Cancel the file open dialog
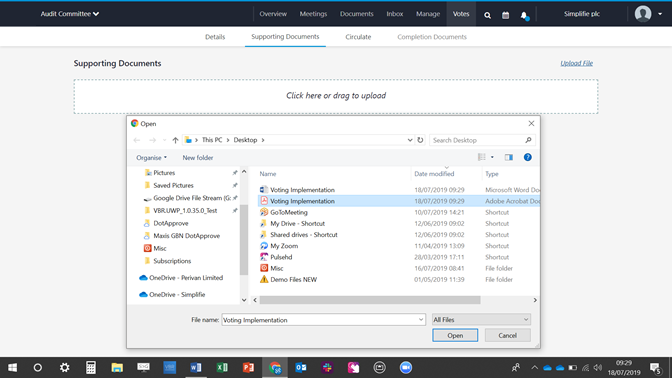 [x=507, y=335]
